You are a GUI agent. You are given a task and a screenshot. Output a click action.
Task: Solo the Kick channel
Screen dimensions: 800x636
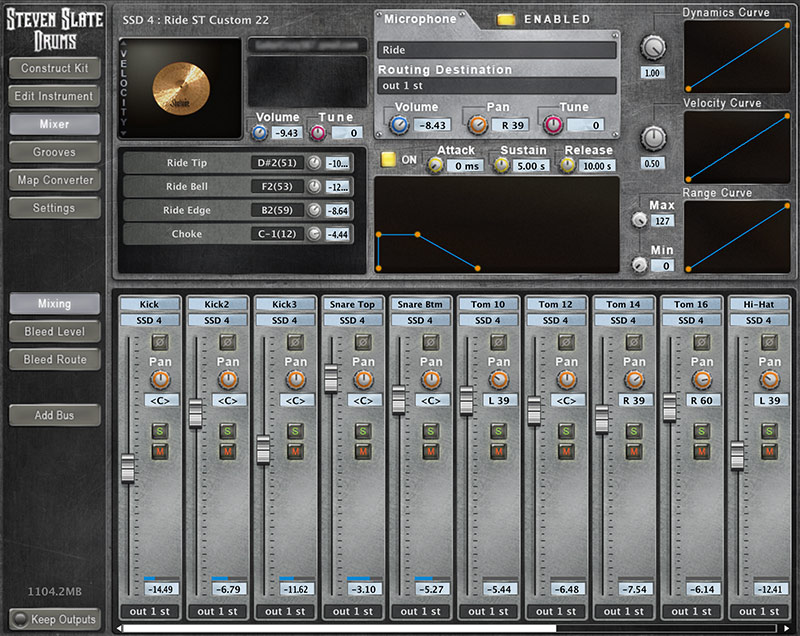(160, 431)
